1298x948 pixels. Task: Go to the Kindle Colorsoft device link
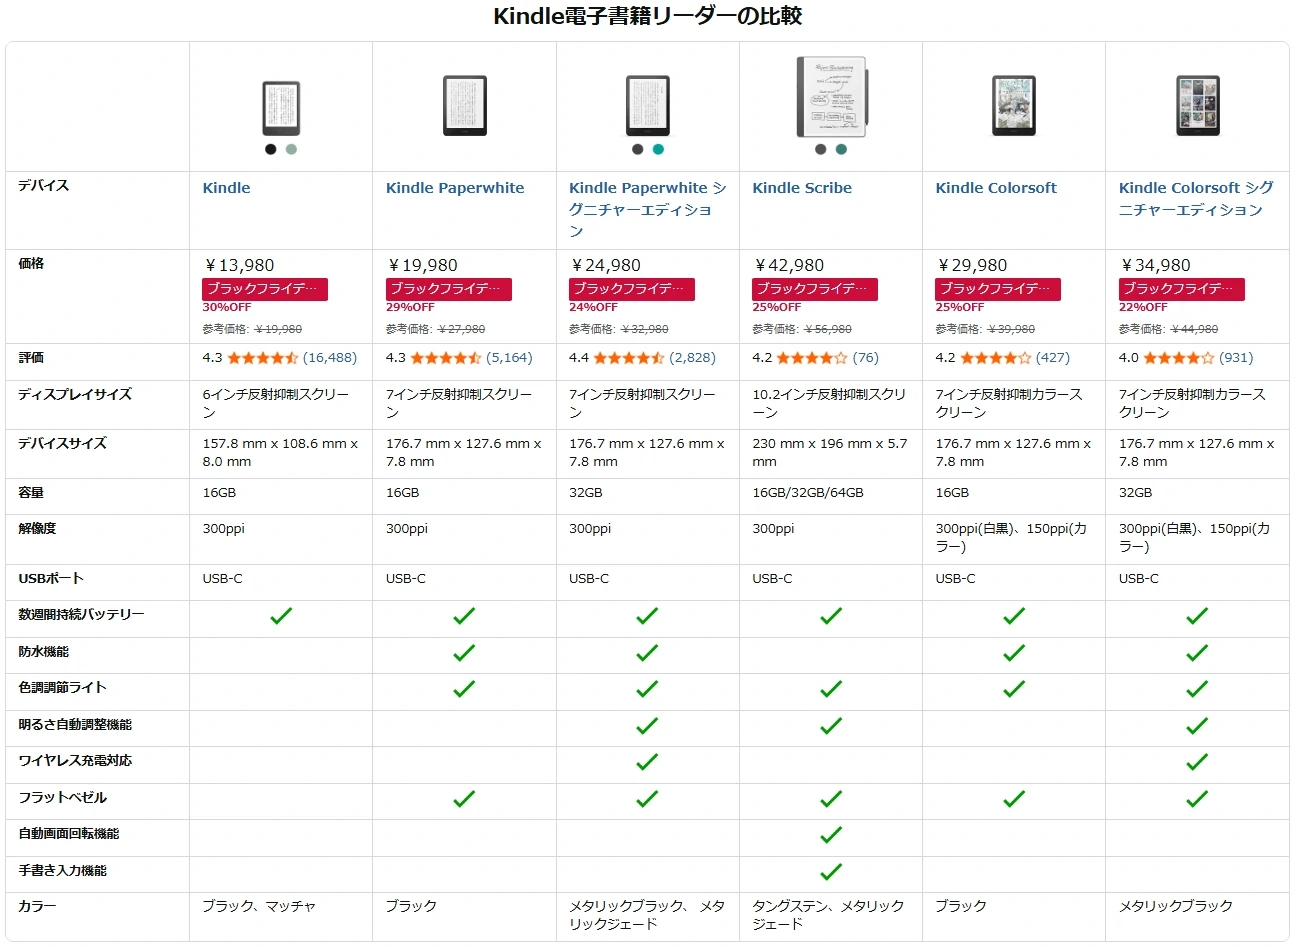(x=996, y=188)
